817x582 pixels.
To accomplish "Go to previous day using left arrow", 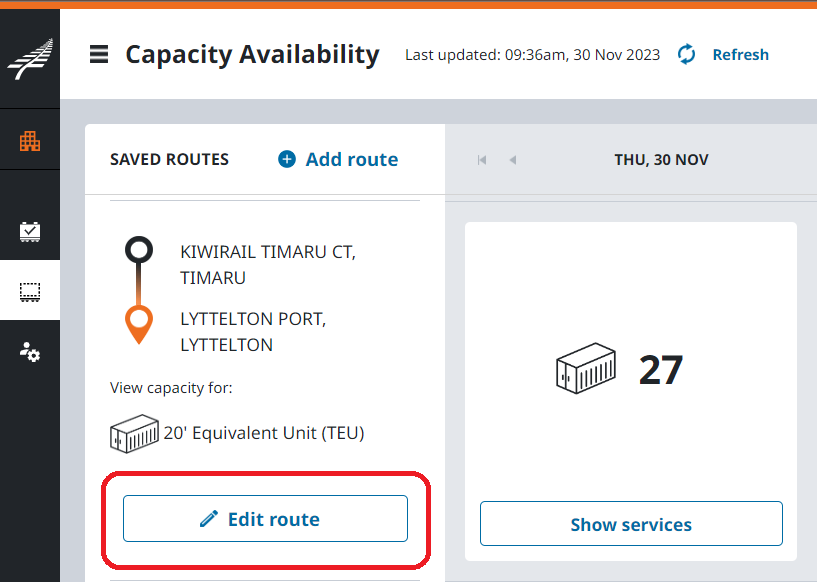I will (513, 160).
